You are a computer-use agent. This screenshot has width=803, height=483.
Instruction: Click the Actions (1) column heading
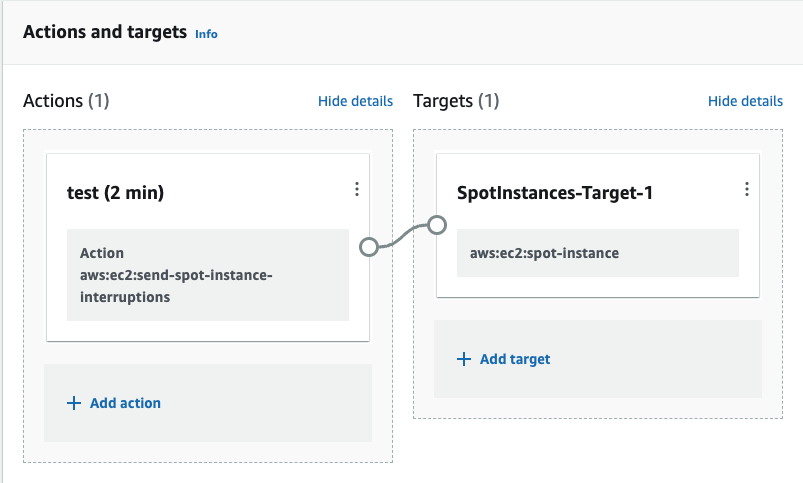(x=66, y=101)
